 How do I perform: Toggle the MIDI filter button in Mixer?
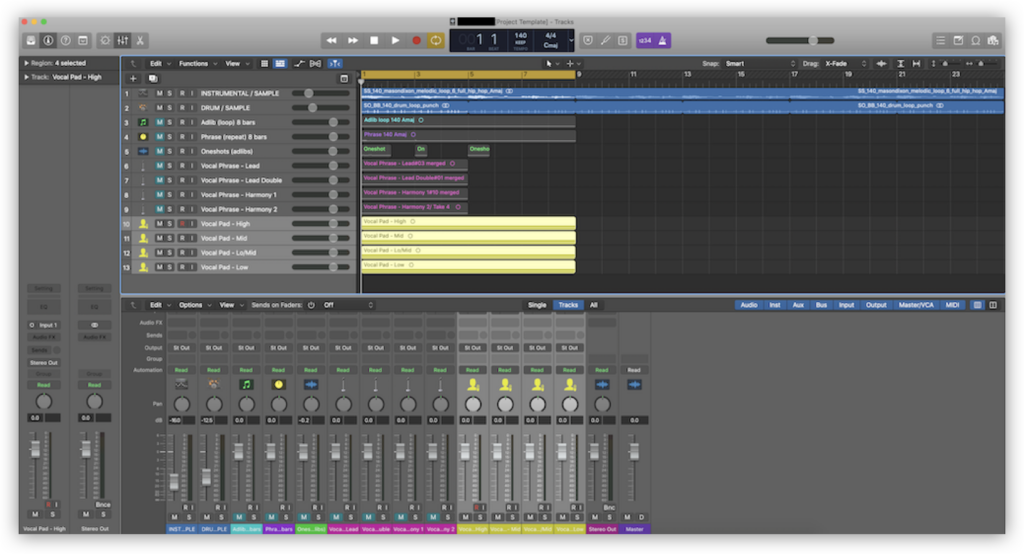(x=952, y=305)
